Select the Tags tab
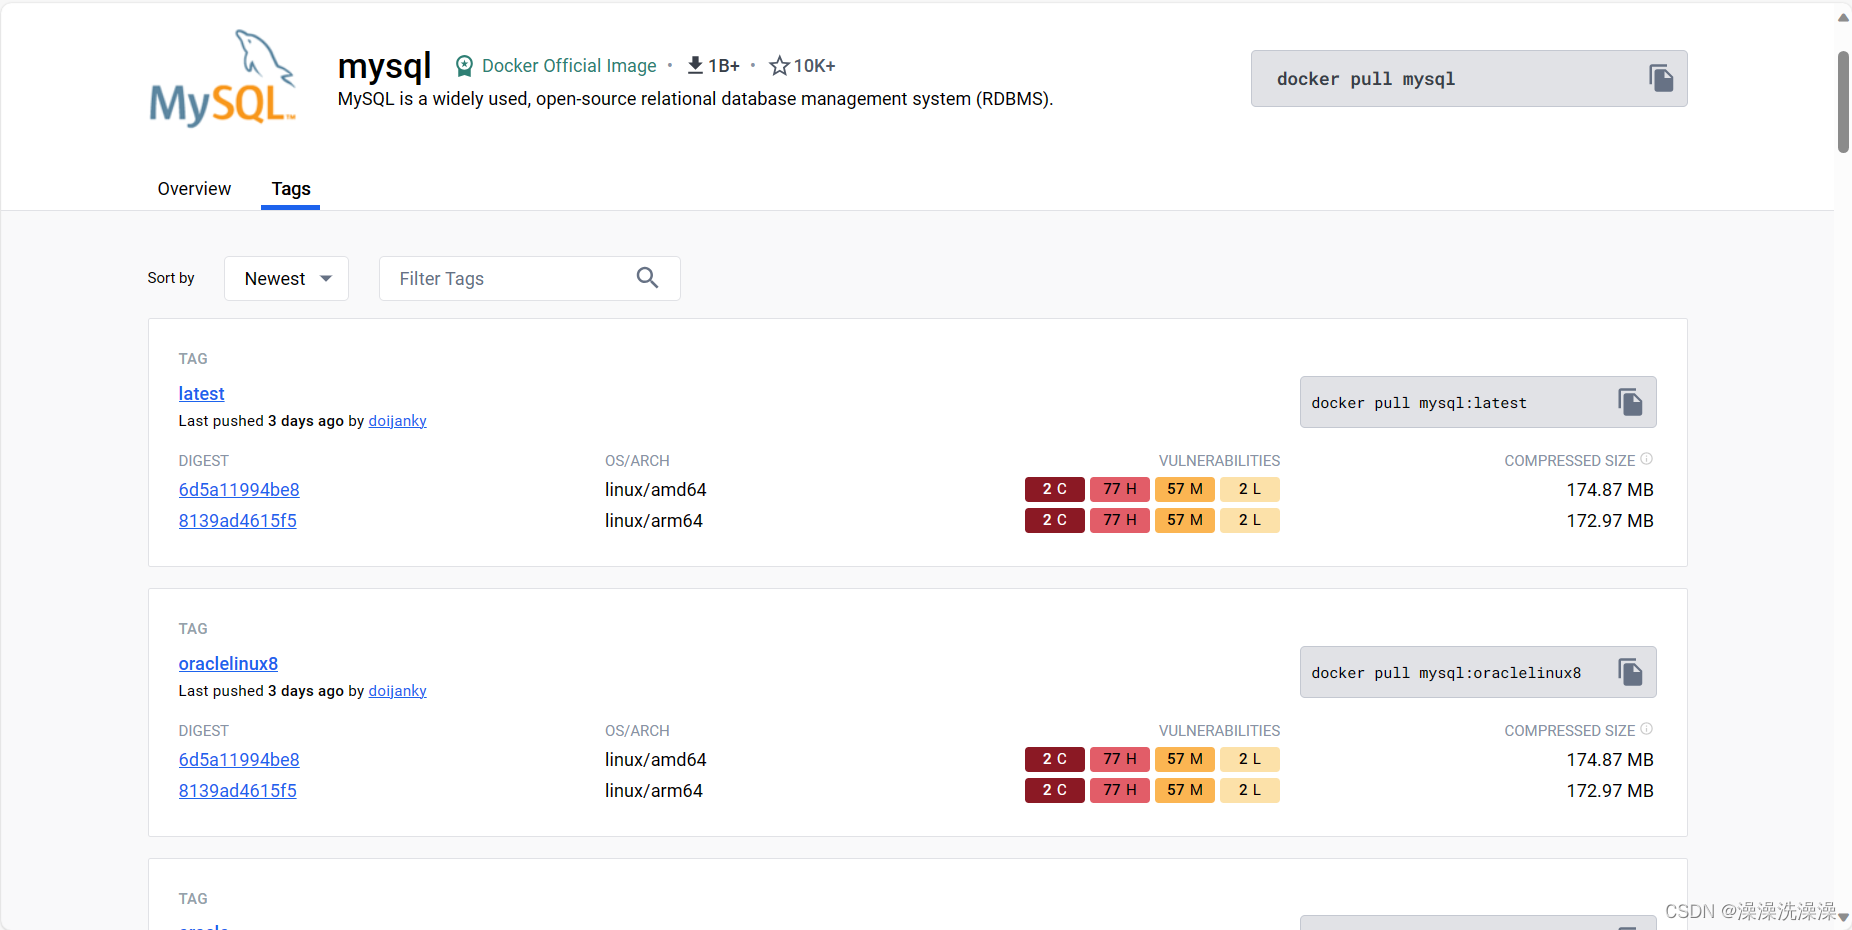This screenshot has height=930, width=1852. 291,189
